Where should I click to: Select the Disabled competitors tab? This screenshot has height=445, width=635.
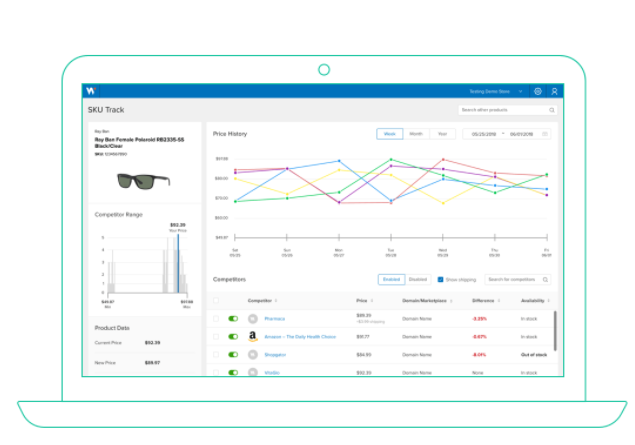pyautogui.click(x=418, y=279)
